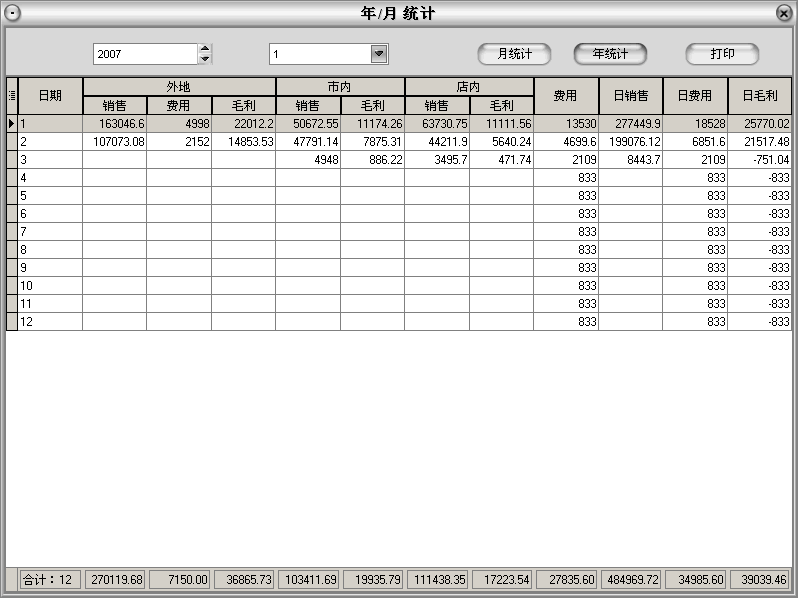The width and height of the screenshot is (798, 598).
Task: Select cell 2152 in row 2
Action: [x=179, y=141]
